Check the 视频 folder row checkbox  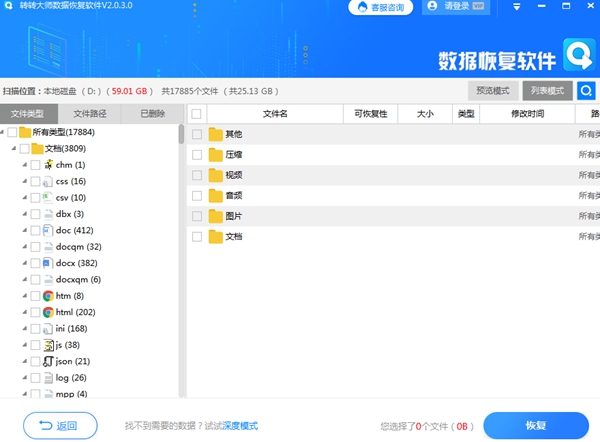point(197,175)
